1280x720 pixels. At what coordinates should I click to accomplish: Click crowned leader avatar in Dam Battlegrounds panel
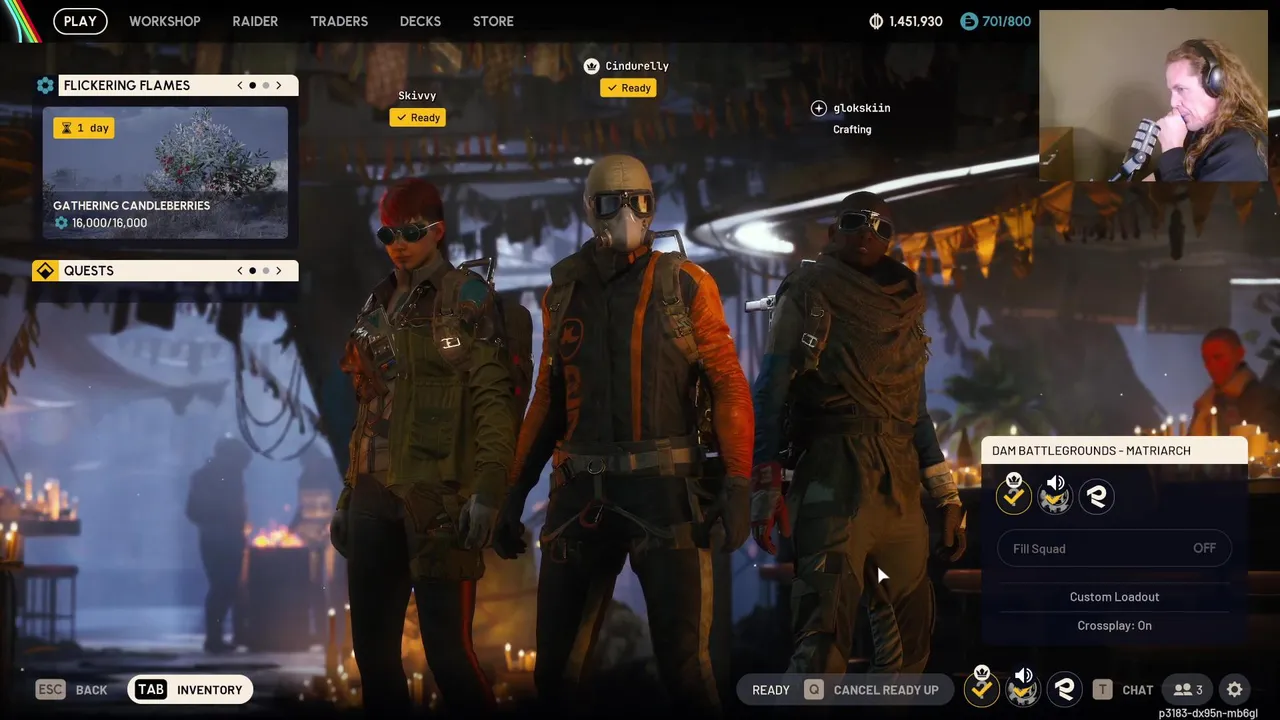pos(1013,495)
